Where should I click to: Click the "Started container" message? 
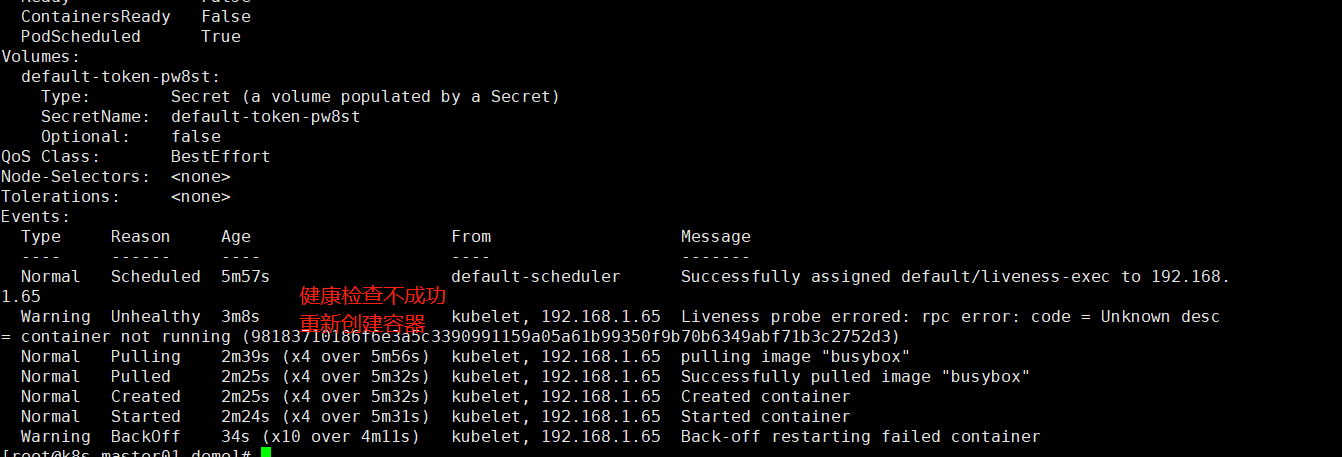tap(766, 416)
